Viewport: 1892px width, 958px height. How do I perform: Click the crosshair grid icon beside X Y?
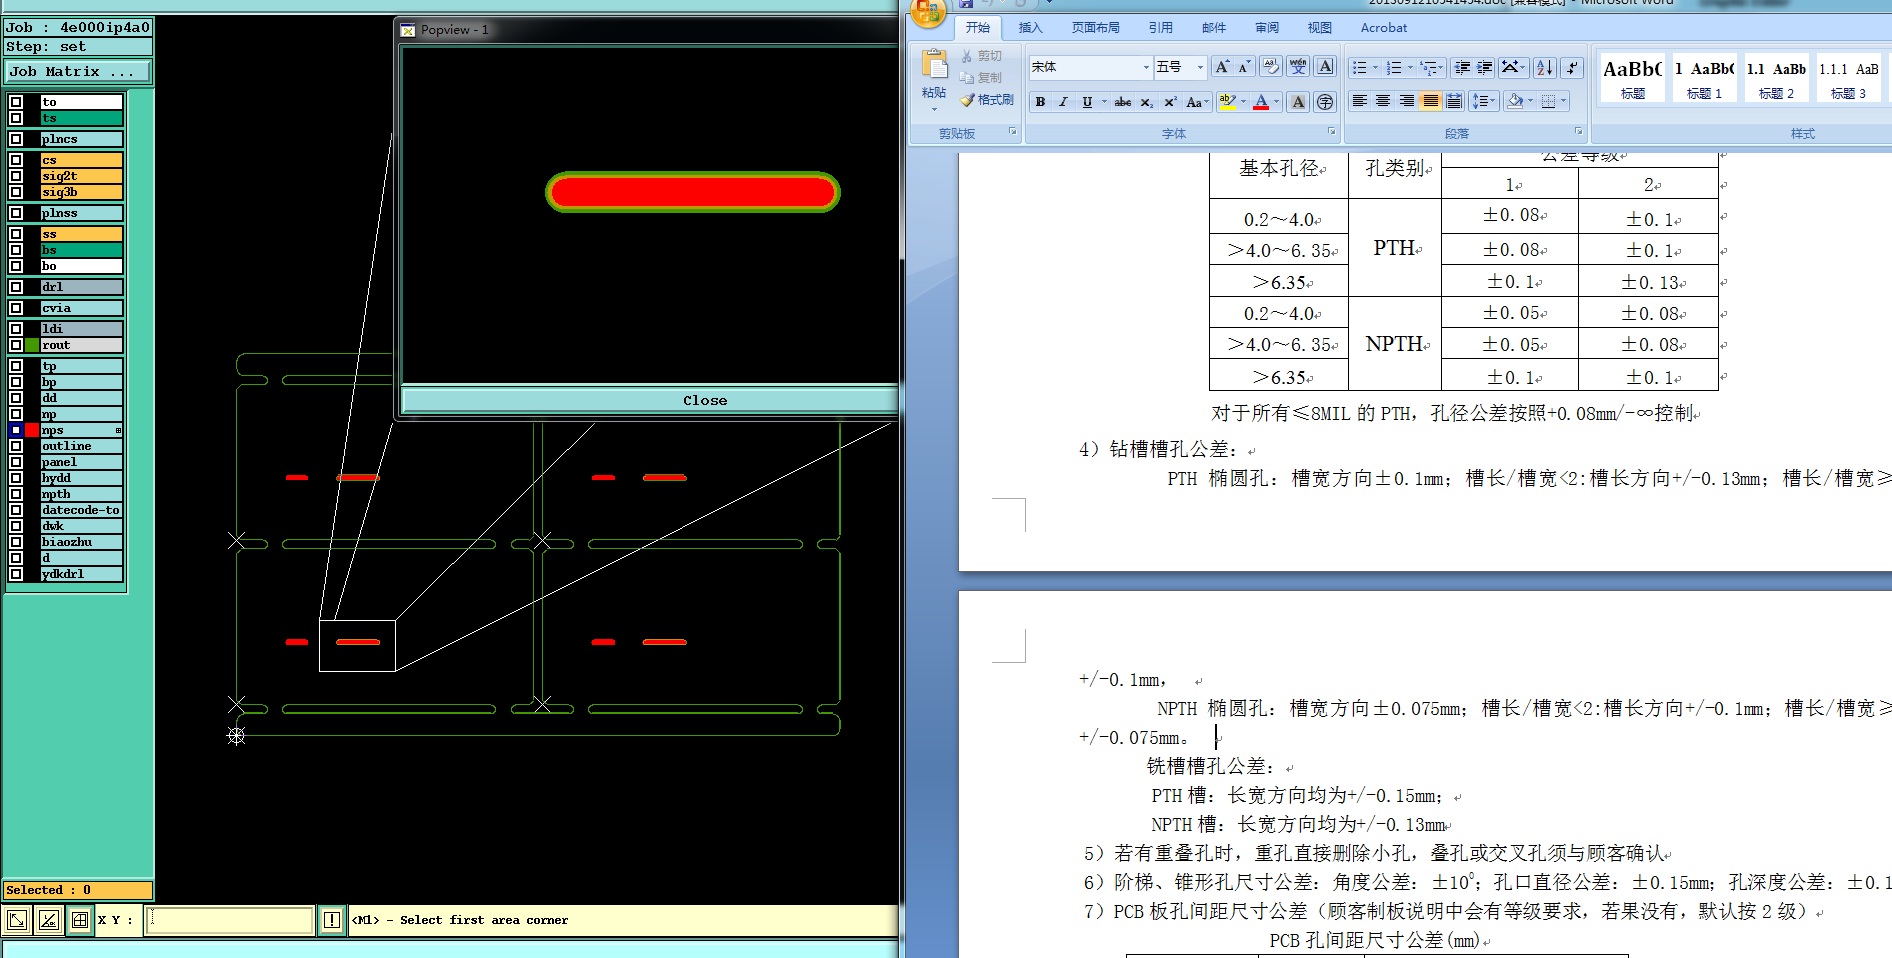(80, 920)
